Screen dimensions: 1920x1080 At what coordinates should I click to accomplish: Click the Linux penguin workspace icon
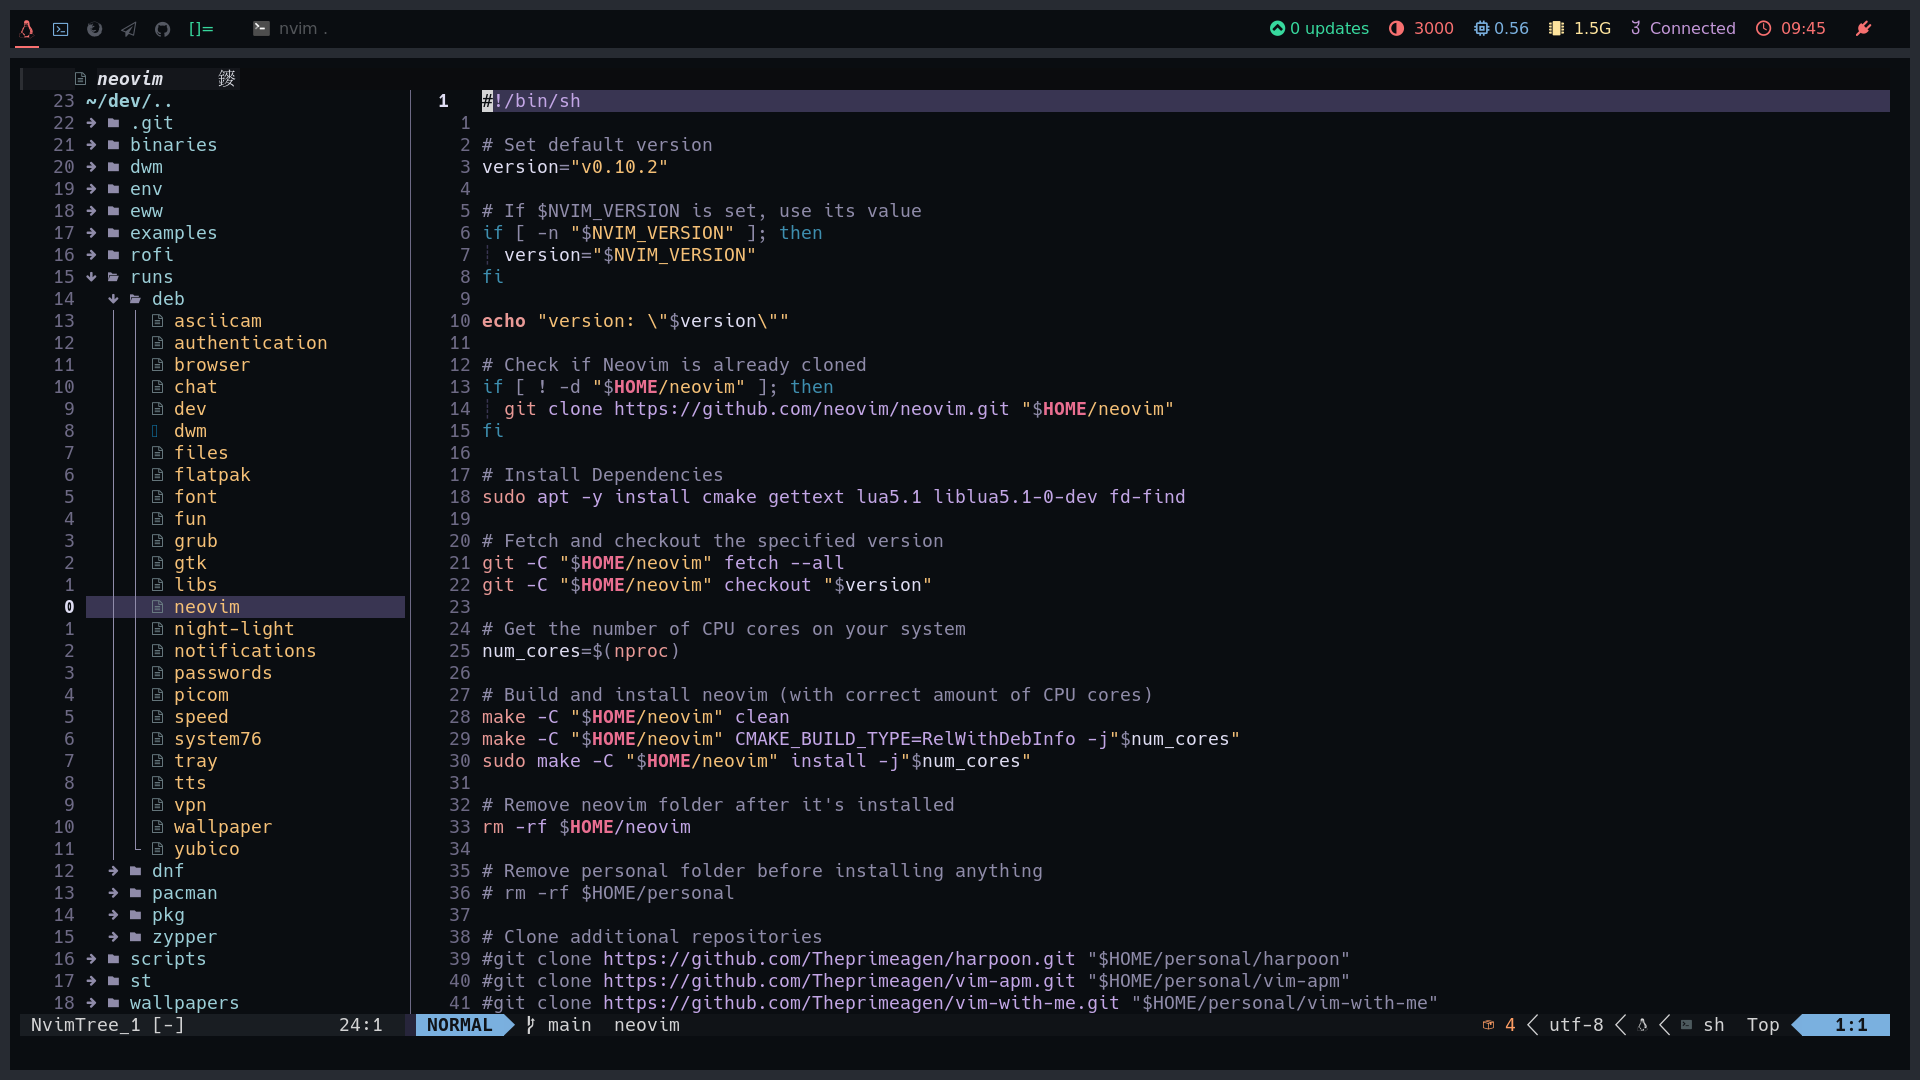point(27,29)
